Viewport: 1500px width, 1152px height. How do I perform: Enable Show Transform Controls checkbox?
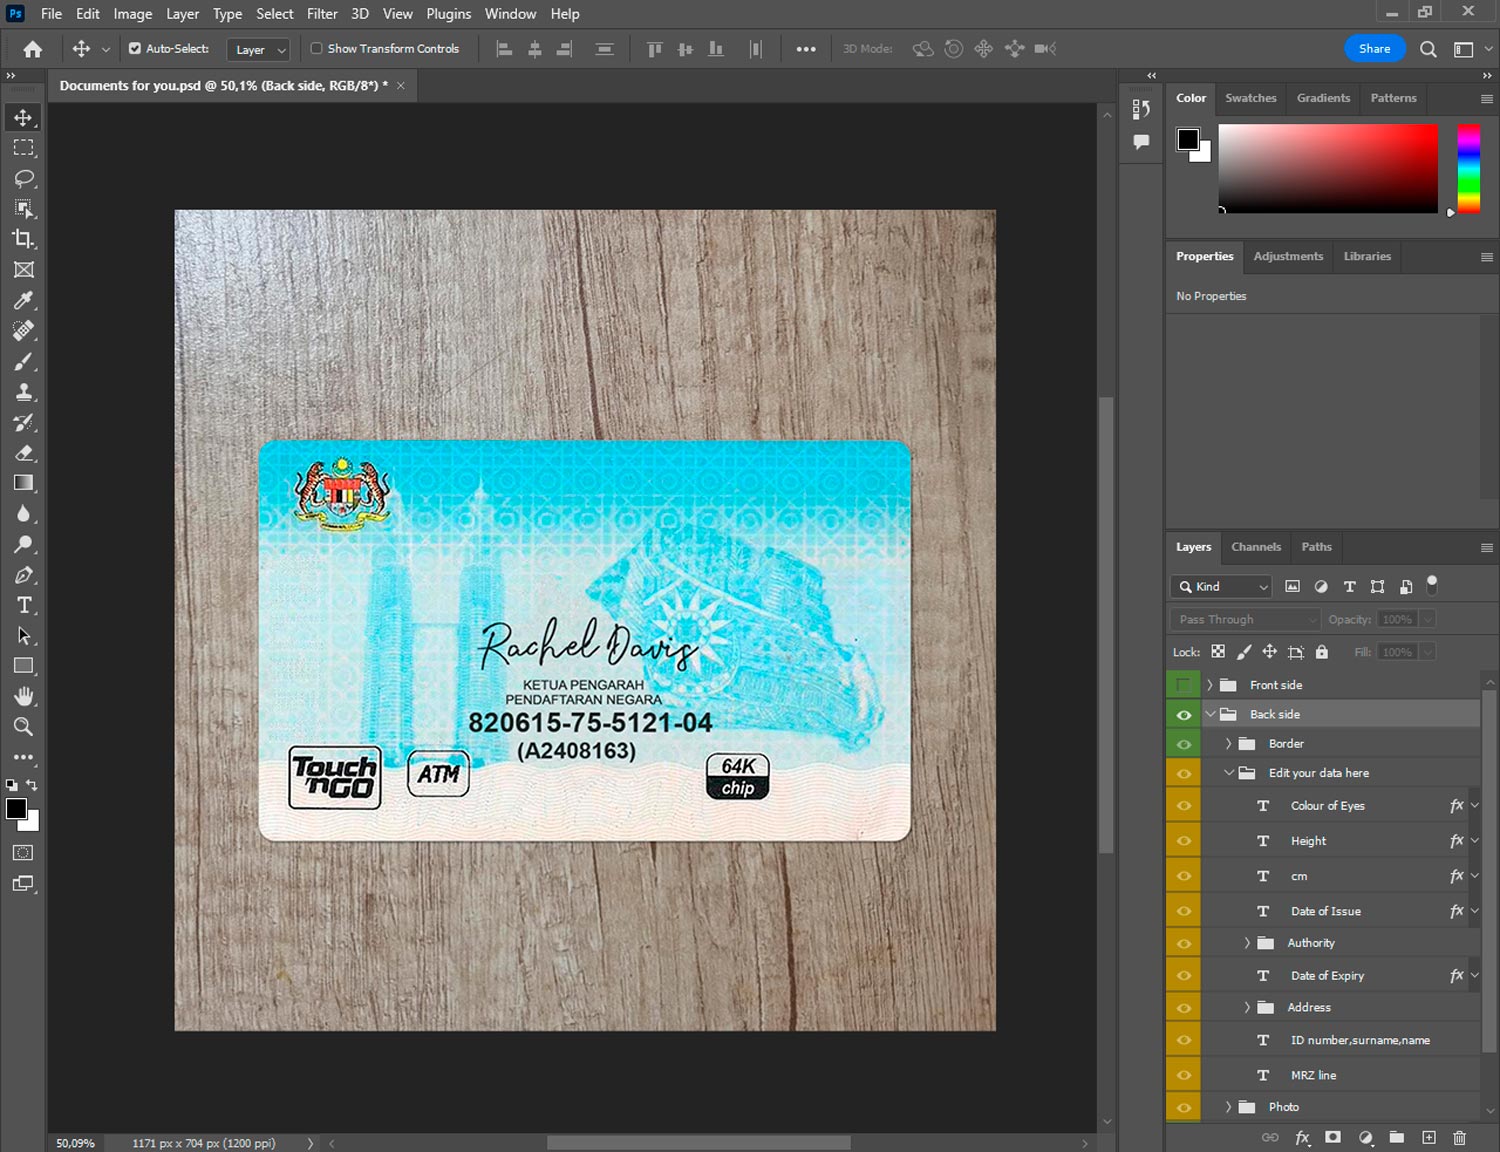pos(316,48)
